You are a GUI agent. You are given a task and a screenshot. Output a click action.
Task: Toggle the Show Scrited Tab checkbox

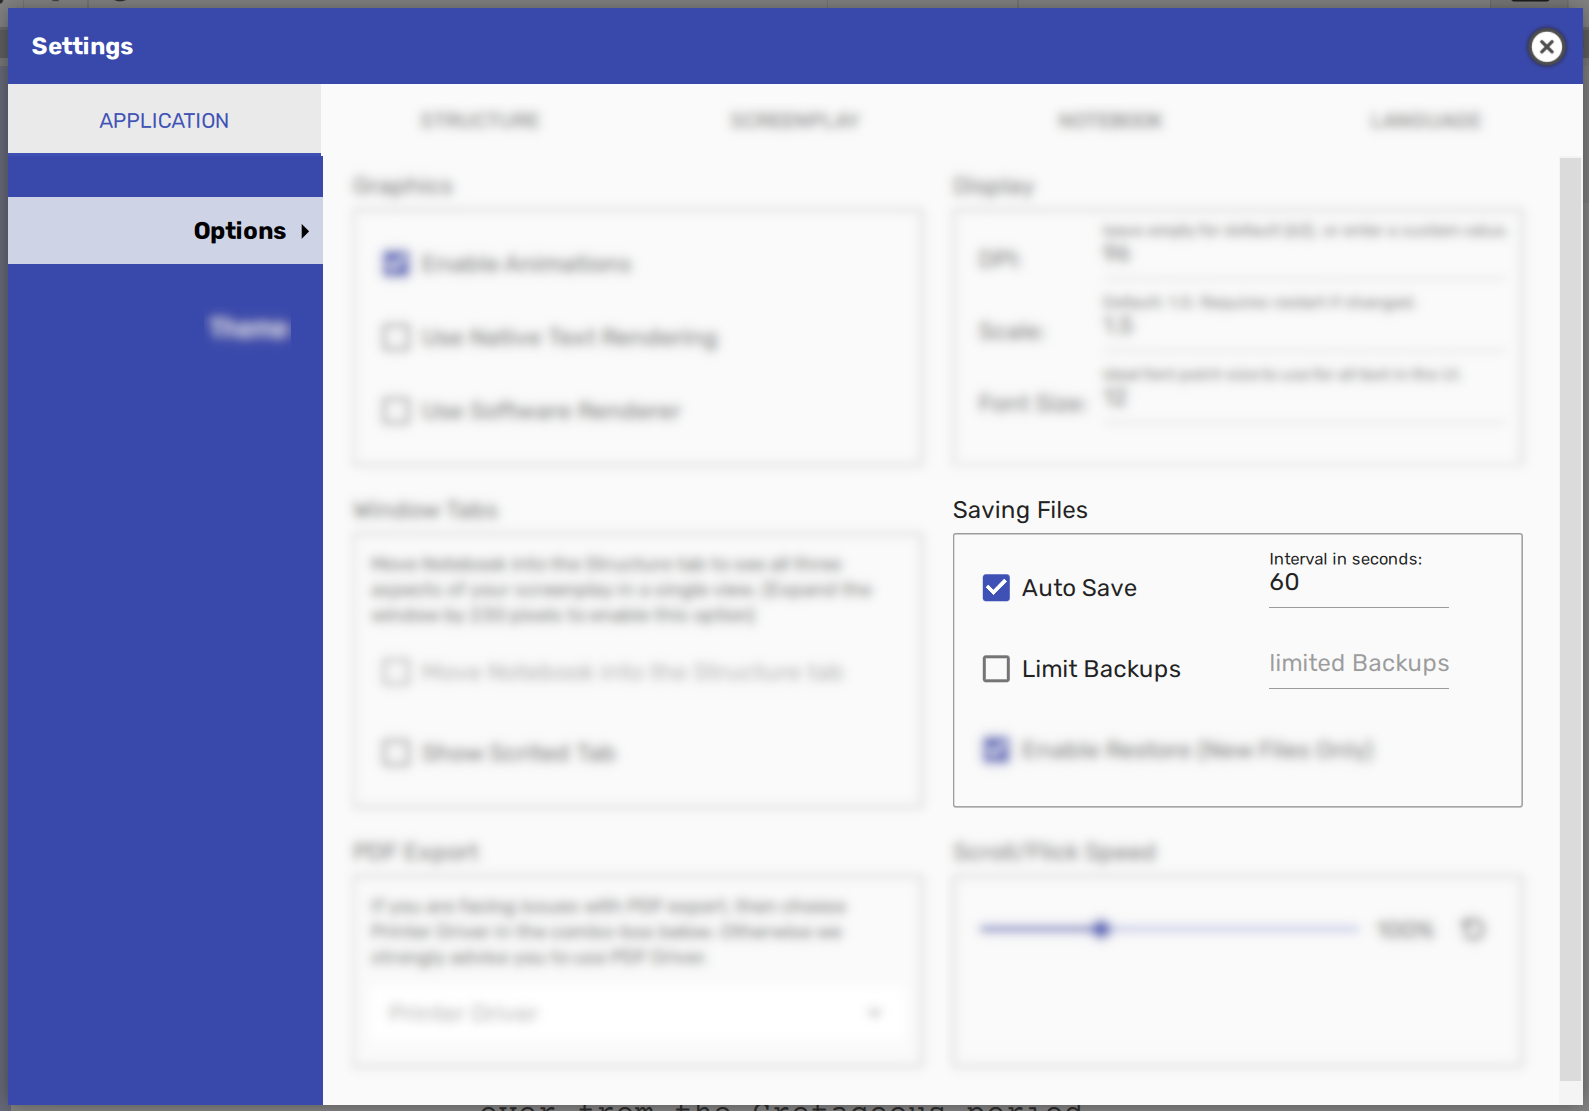pyautogui.click(x=396, y=753)
